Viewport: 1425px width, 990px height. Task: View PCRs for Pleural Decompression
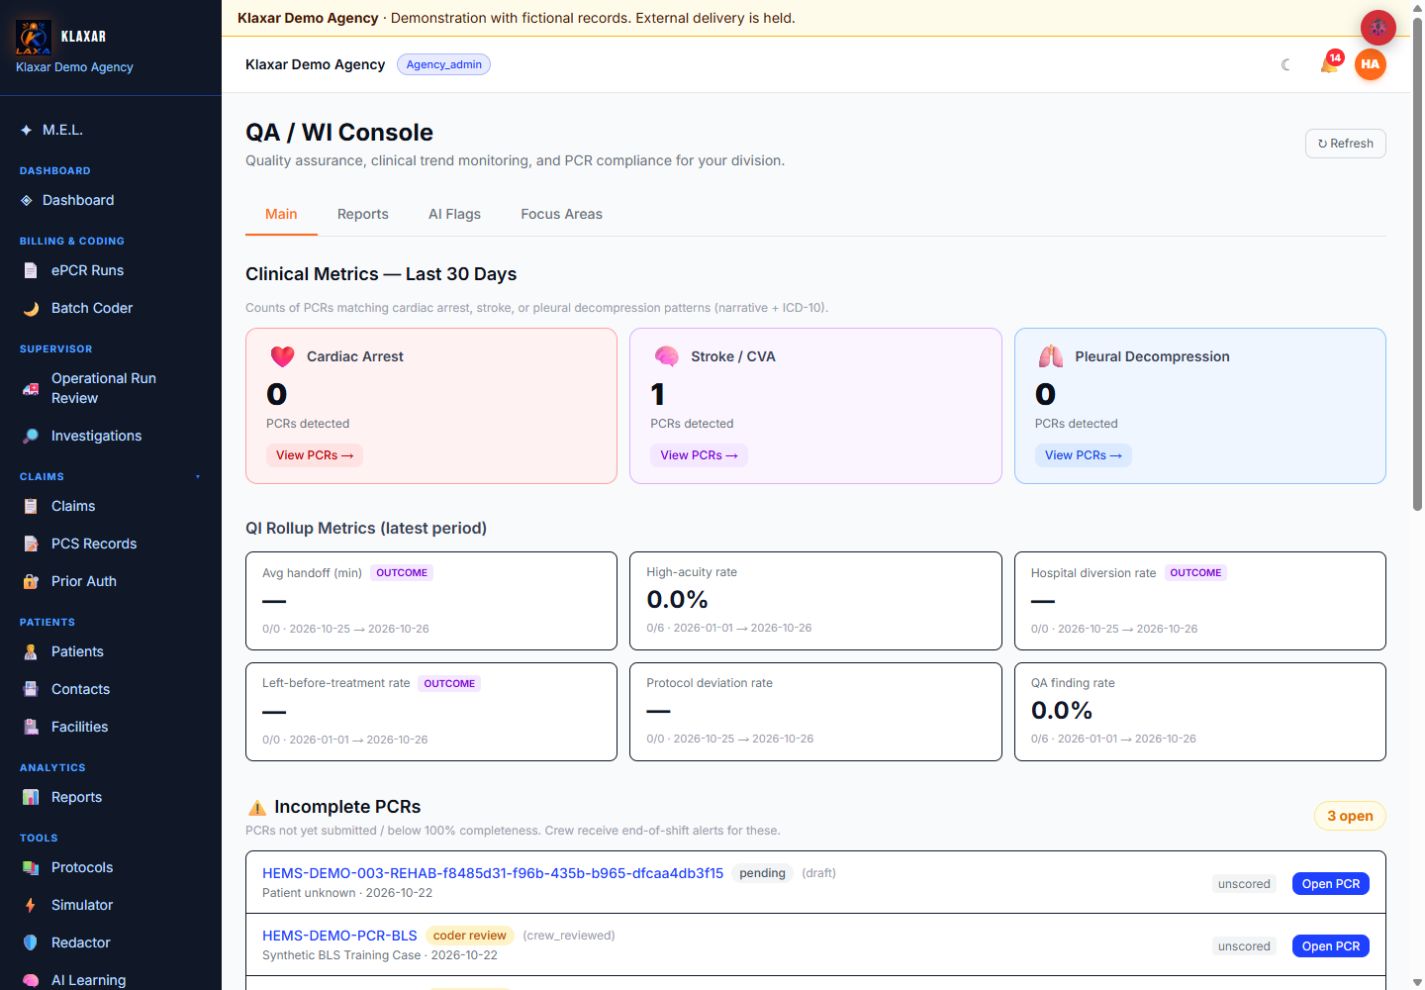coord(1083,455)
